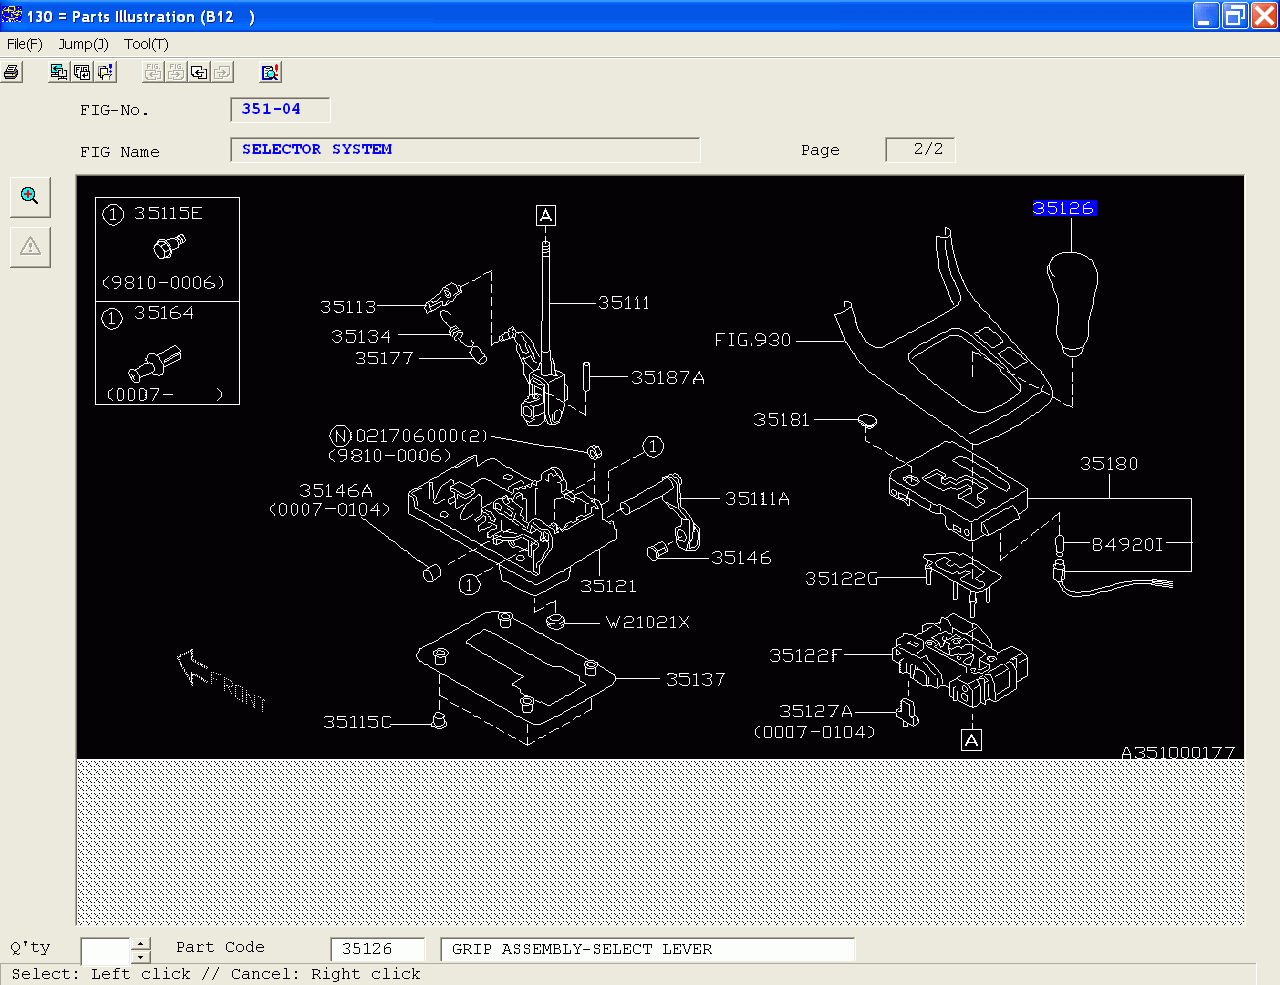Click the FIG-No. field showing 351-04
Screen dimensions: 1280x985
(x=280, y=109)
